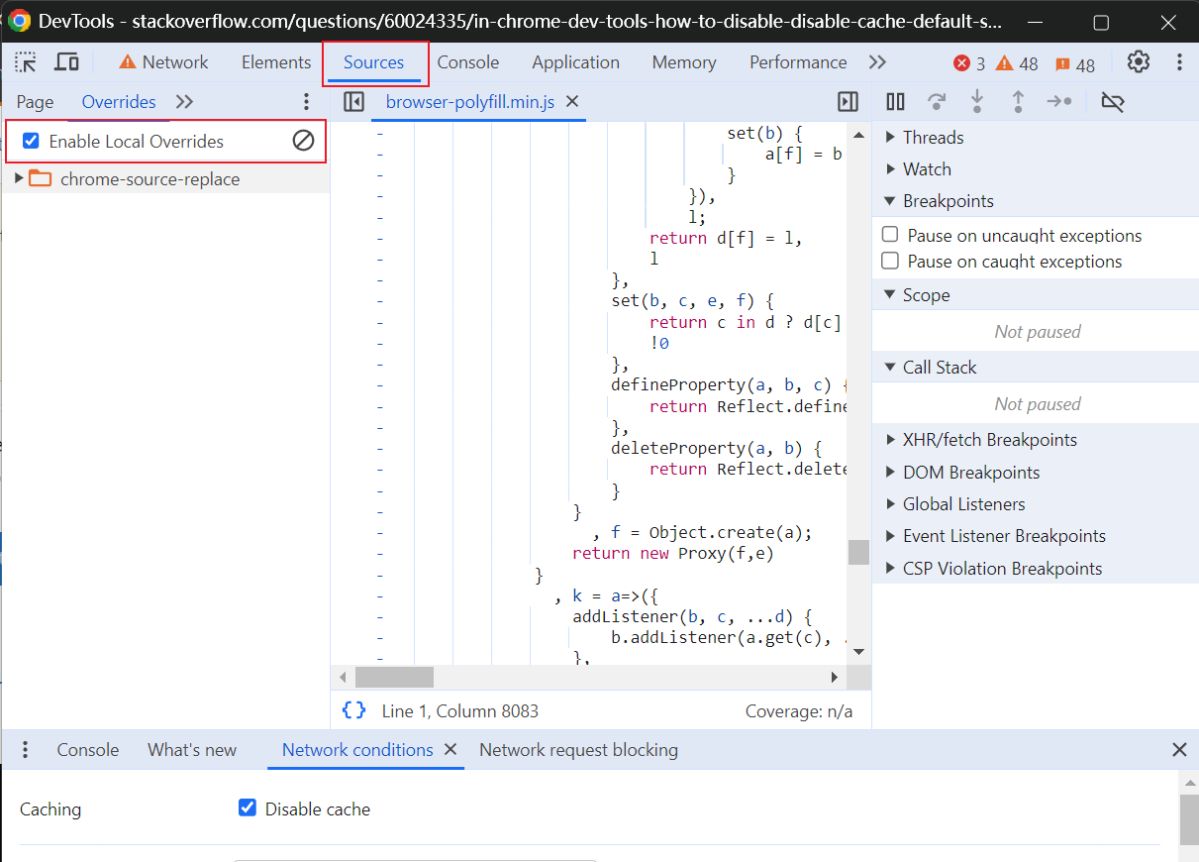Click the scroll-right arrow of code editor
Screen dimensions: 1199x862
tap(834, 677)
